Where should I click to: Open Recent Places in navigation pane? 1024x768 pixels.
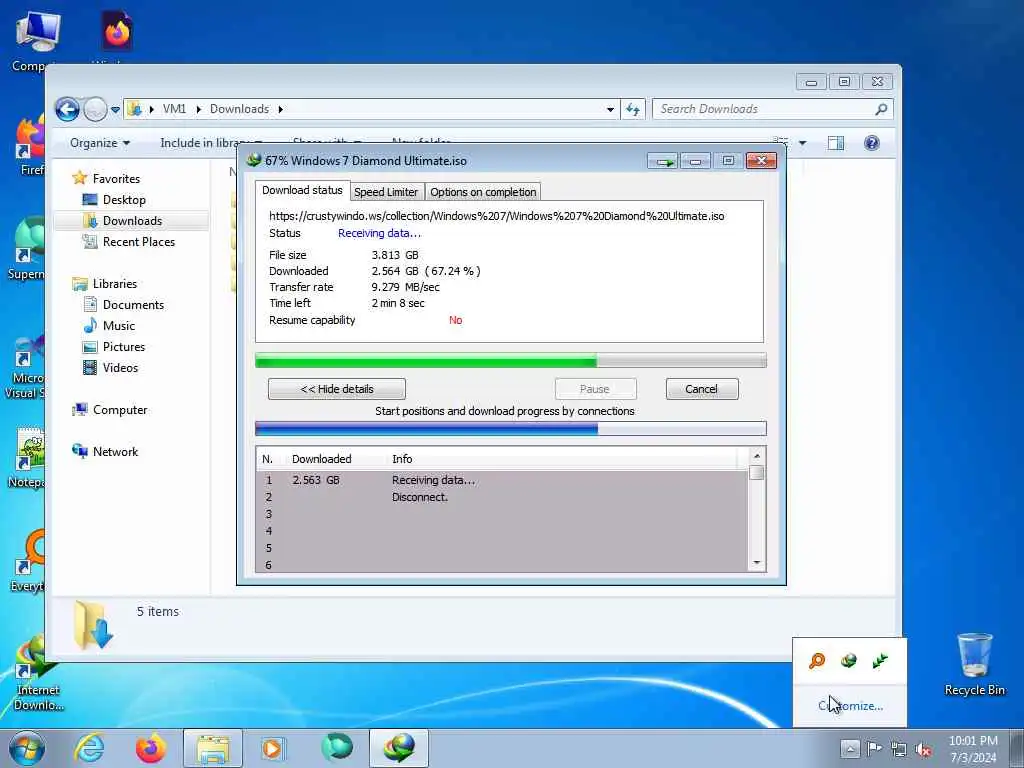[x=138, y=242]
